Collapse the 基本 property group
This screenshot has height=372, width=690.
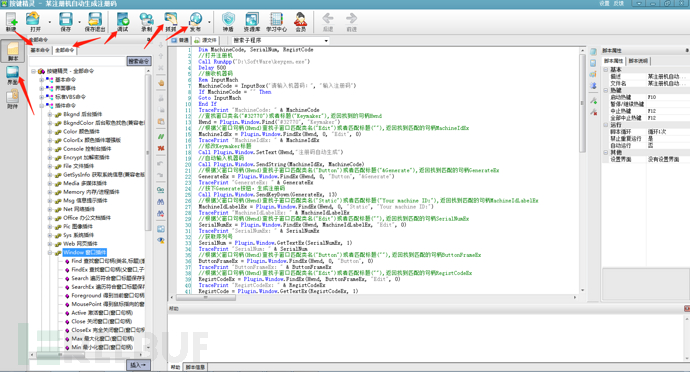click(606, 70)
